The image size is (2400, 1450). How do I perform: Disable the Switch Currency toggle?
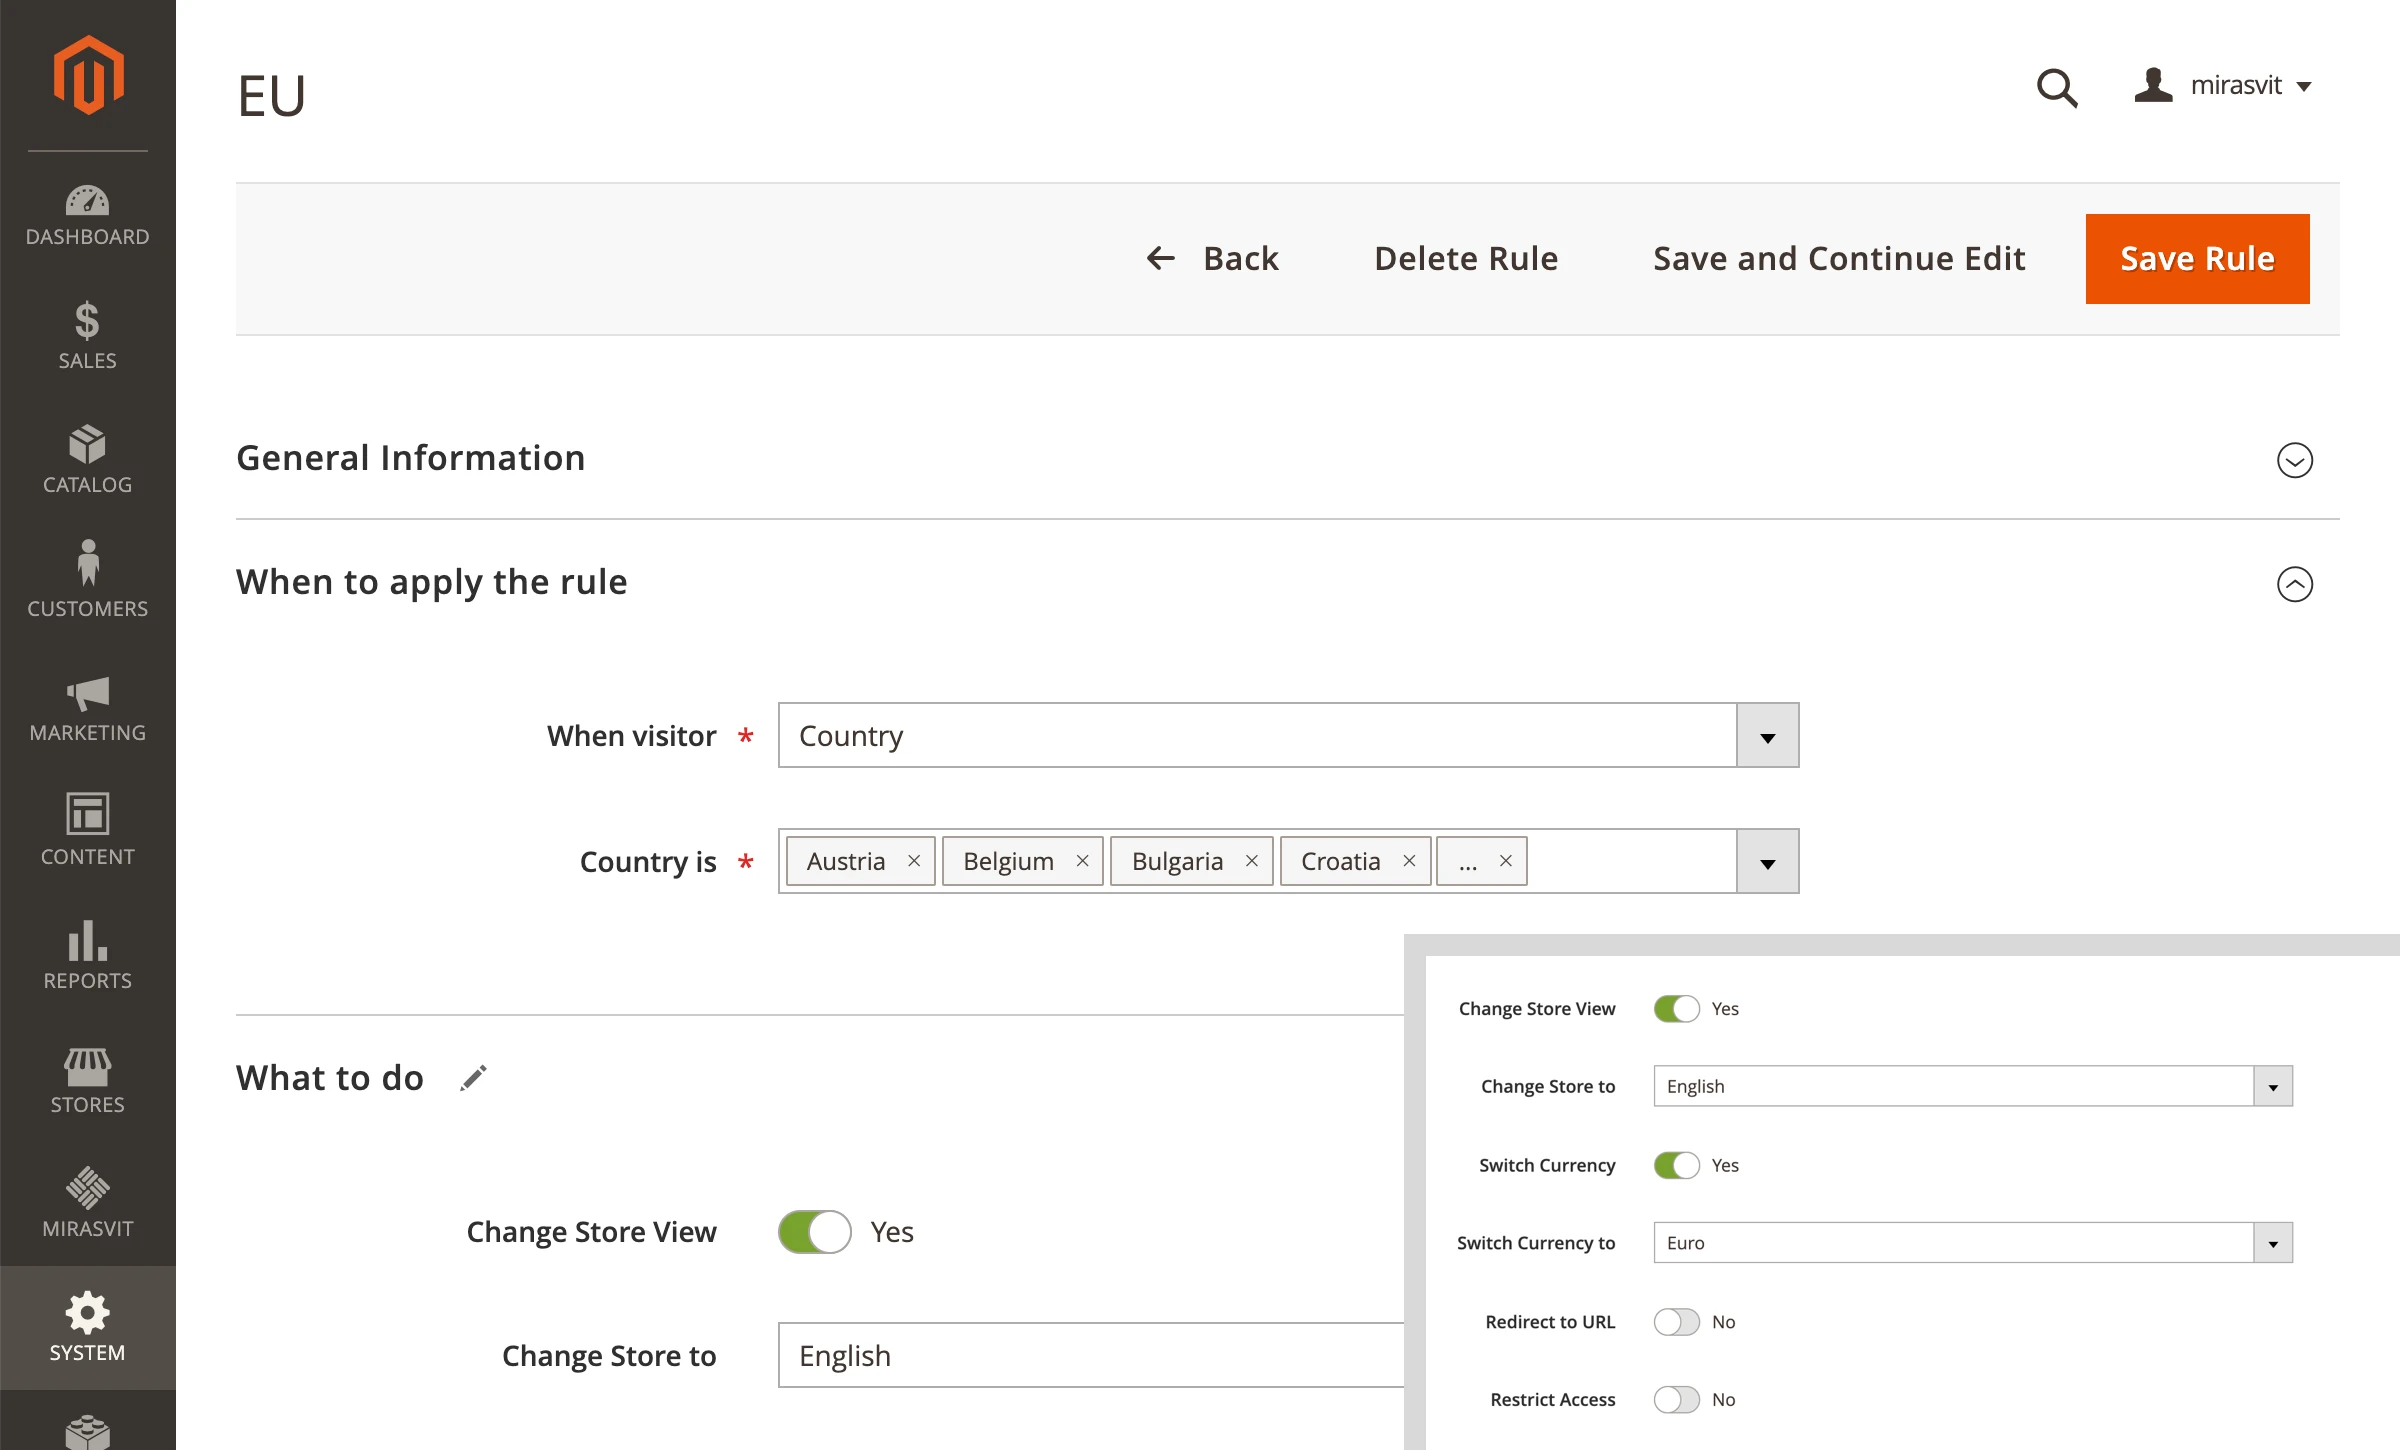tap(1676, 1165)
